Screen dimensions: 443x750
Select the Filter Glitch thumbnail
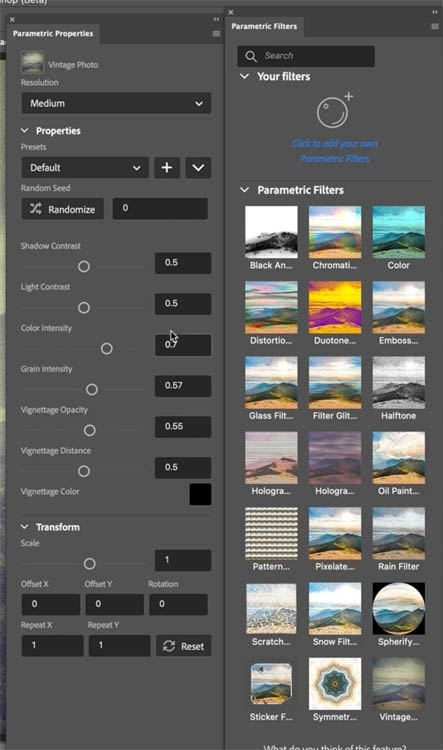tap(335, 383)
